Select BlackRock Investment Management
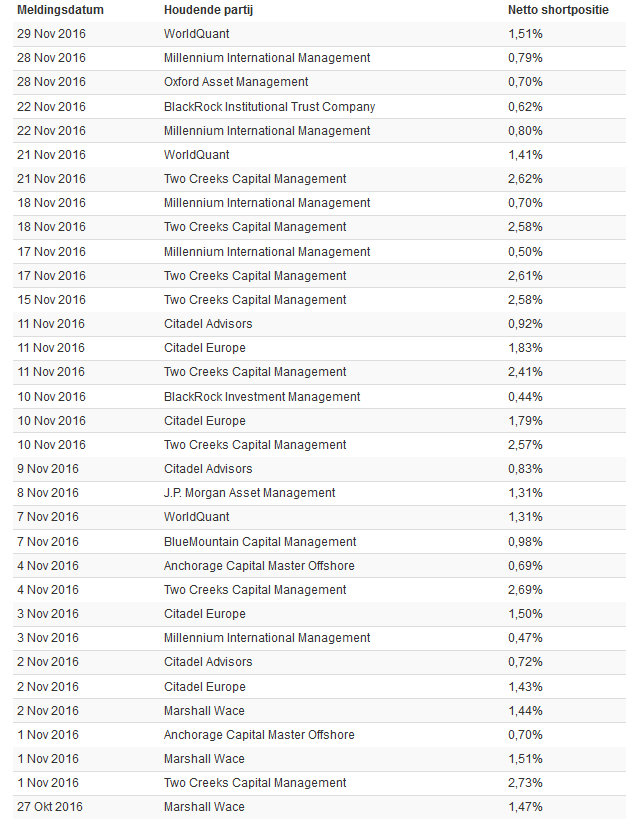Viewport: 626px width, 819px height. point(262,397)
